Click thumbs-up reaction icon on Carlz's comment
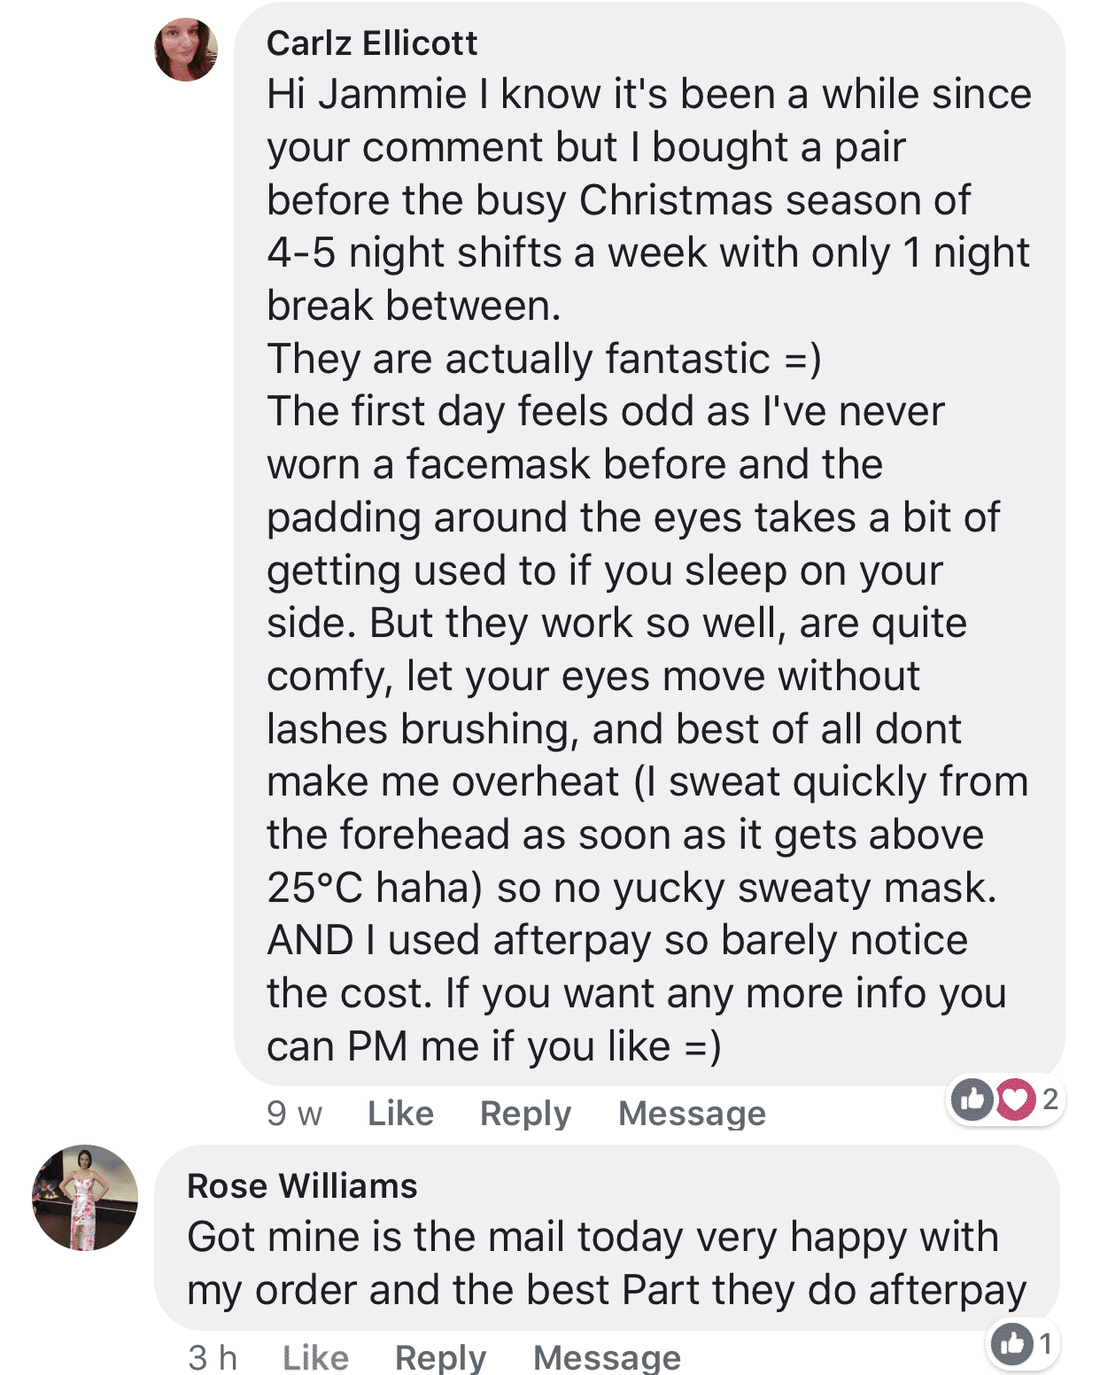This screenshot has height=1375, width=1100. click(972, 1100)
